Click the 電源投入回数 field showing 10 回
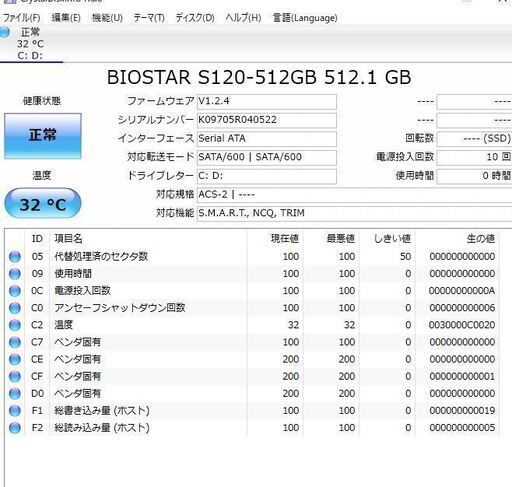The height and width of the screenshot is (487, 512). (x=474, y=157)
